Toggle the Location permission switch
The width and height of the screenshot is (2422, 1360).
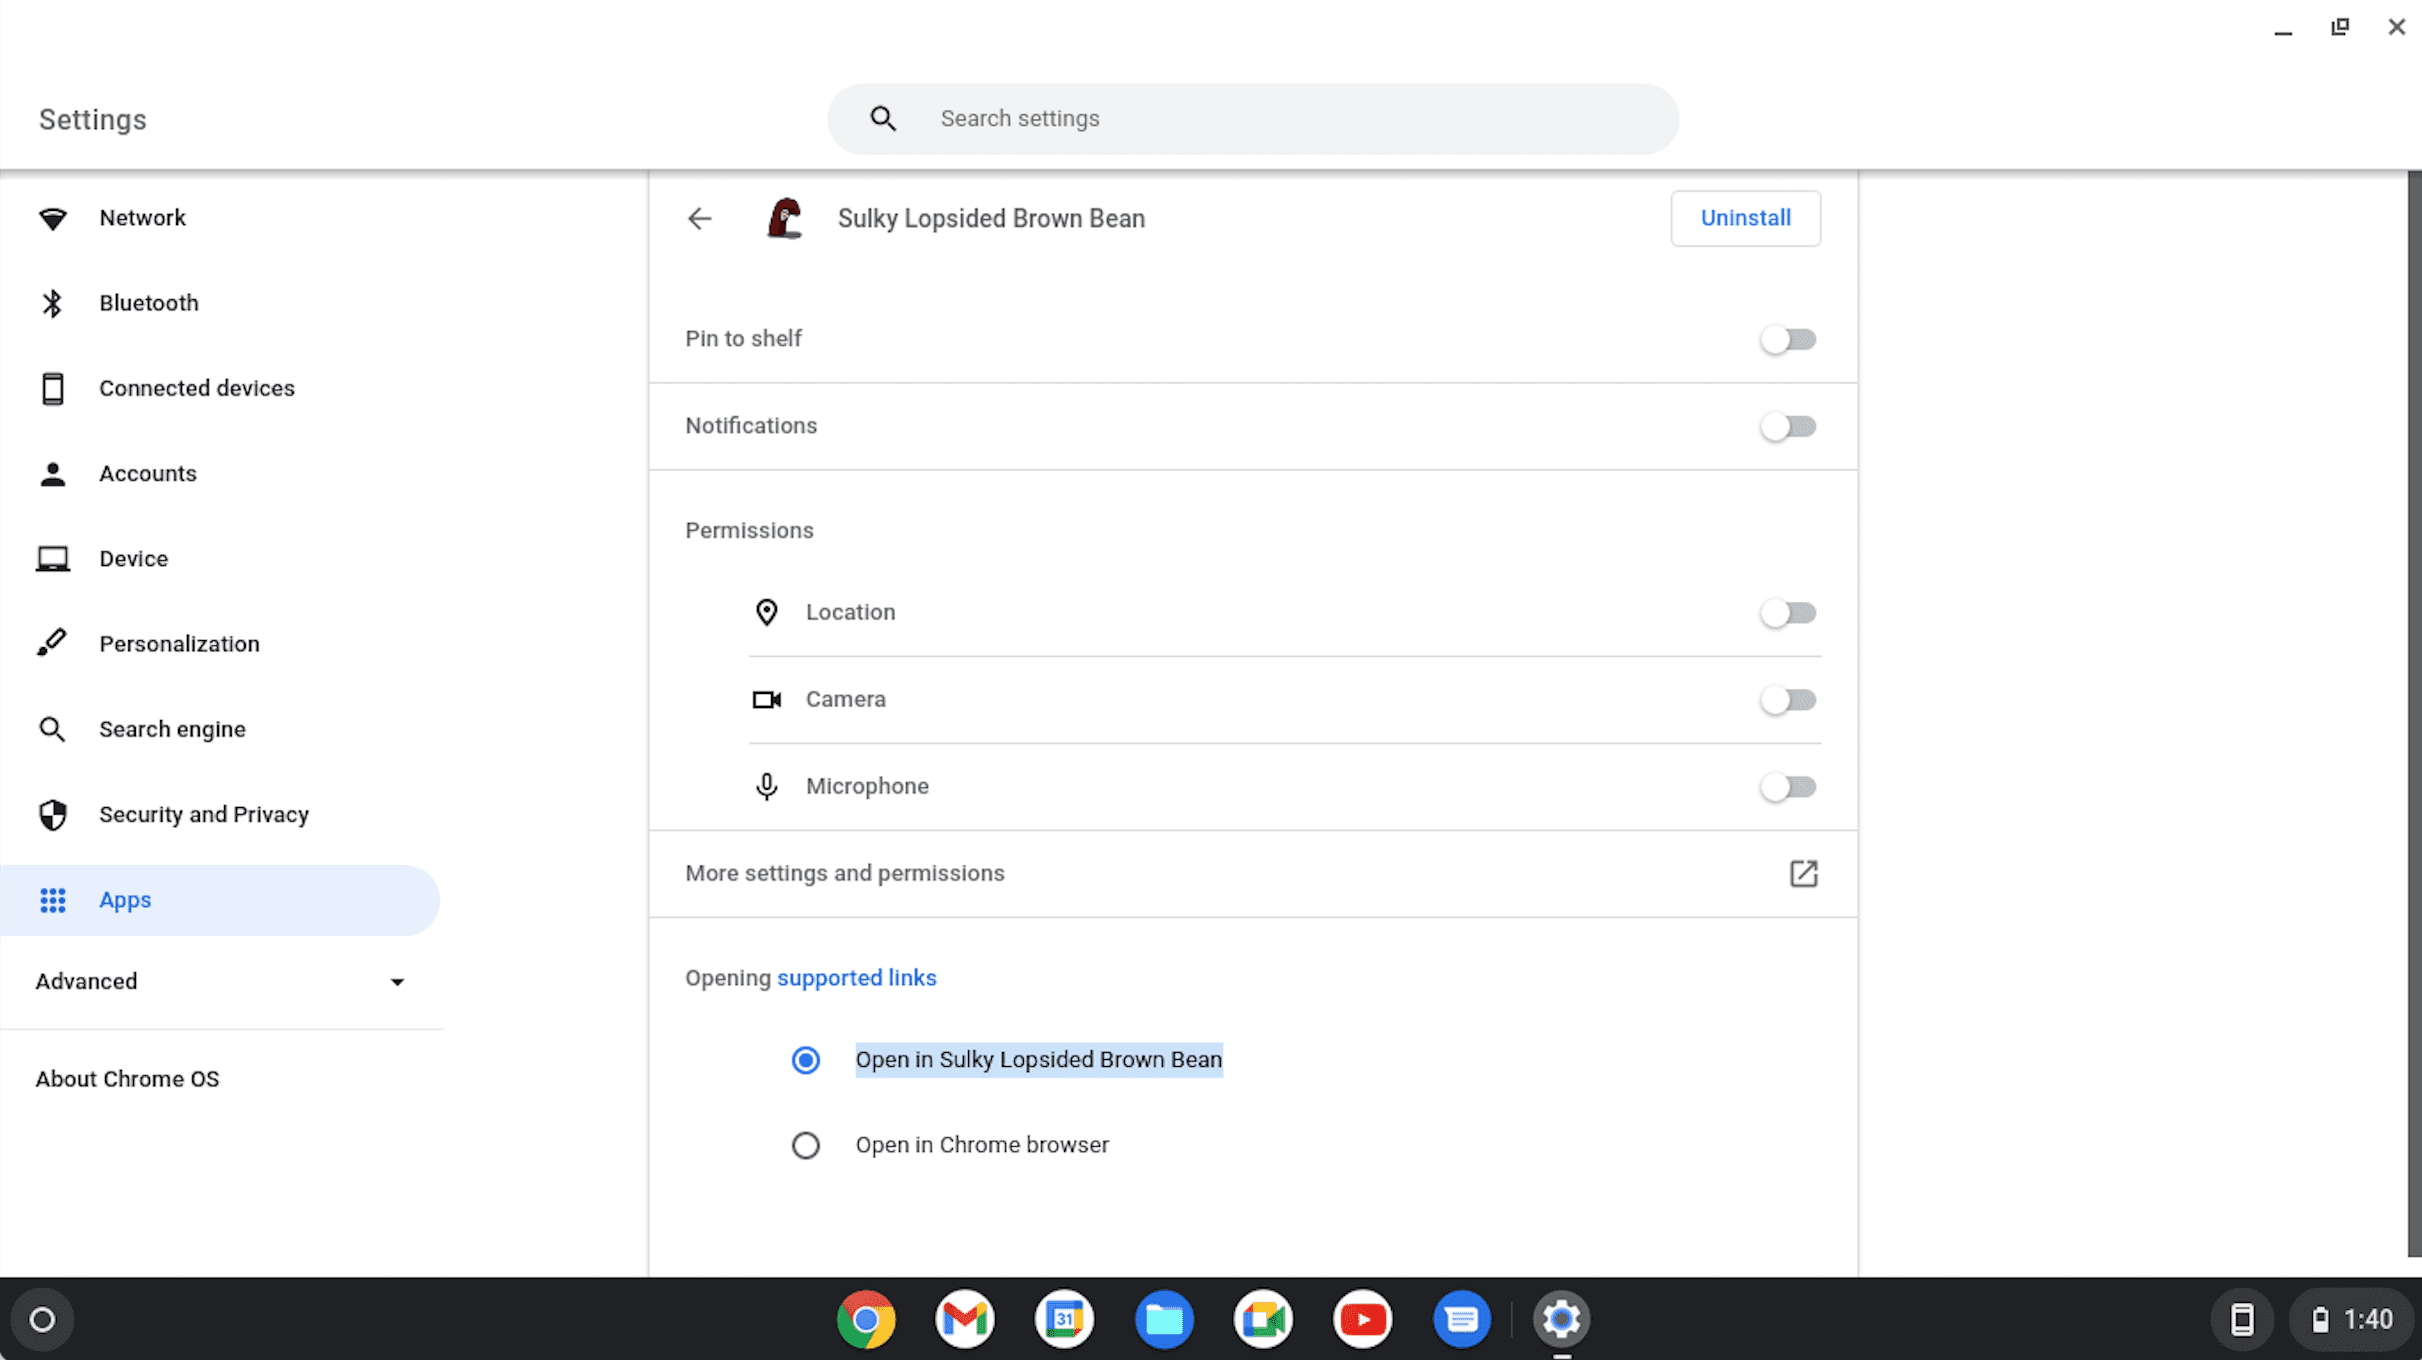1788,612
